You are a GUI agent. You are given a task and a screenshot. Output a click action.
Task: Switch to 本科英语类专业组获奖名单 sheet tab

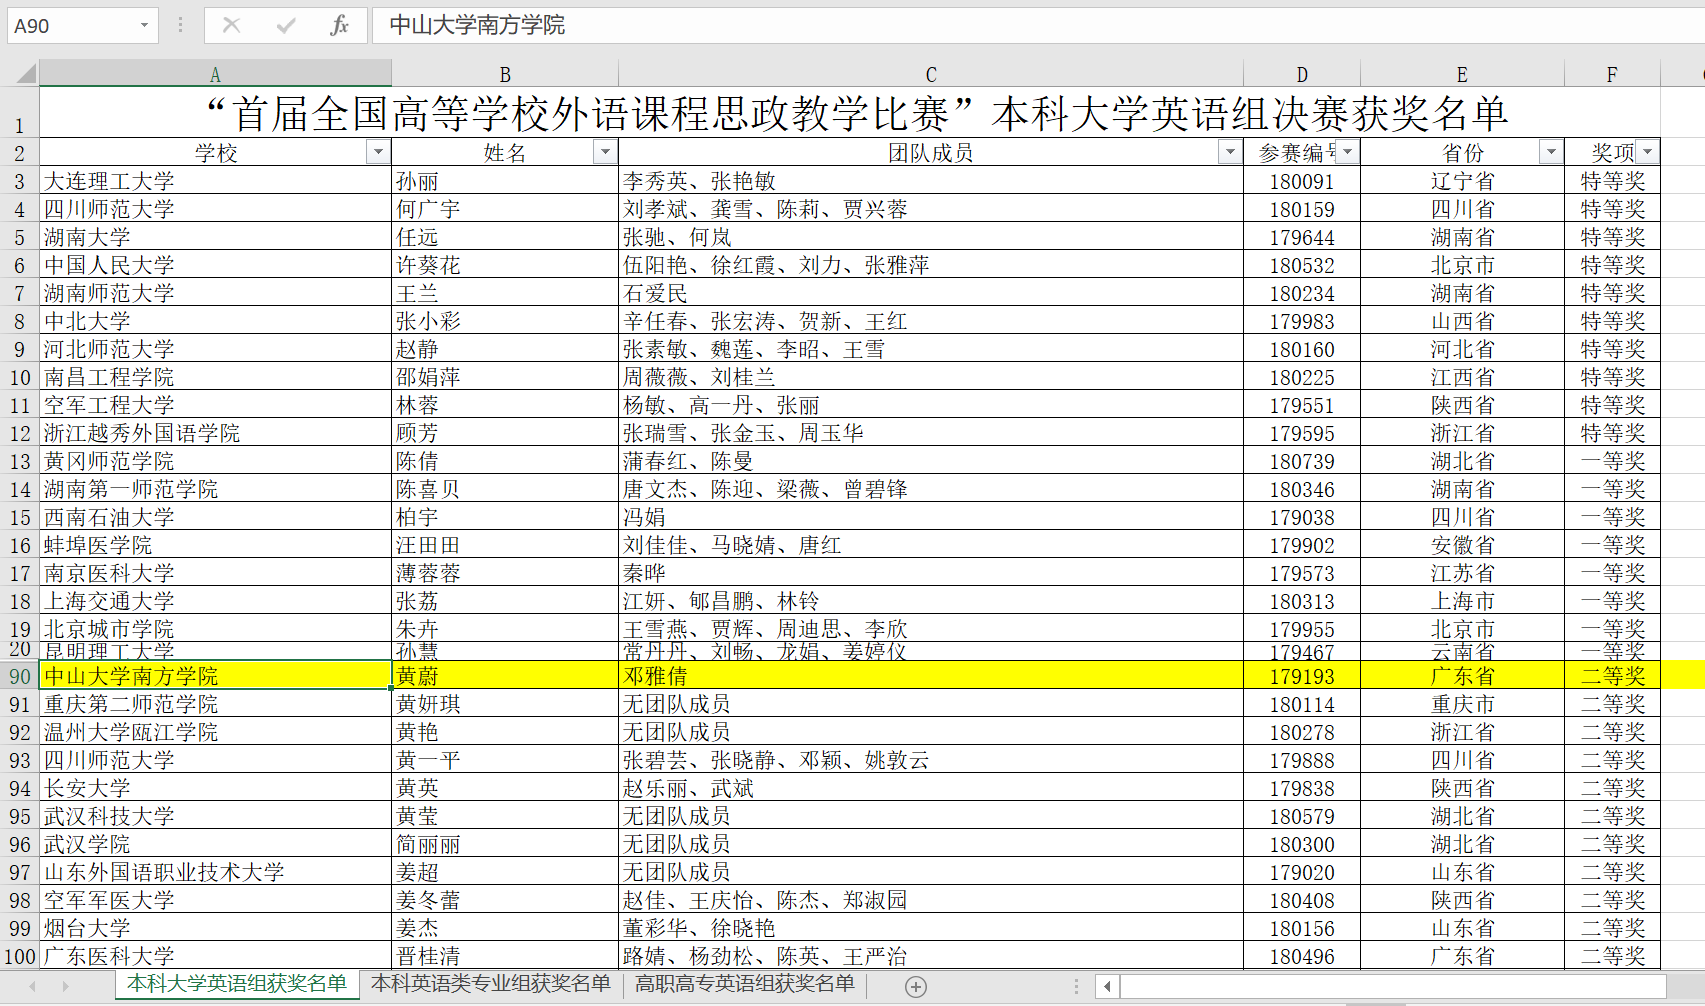click(490, 984)
